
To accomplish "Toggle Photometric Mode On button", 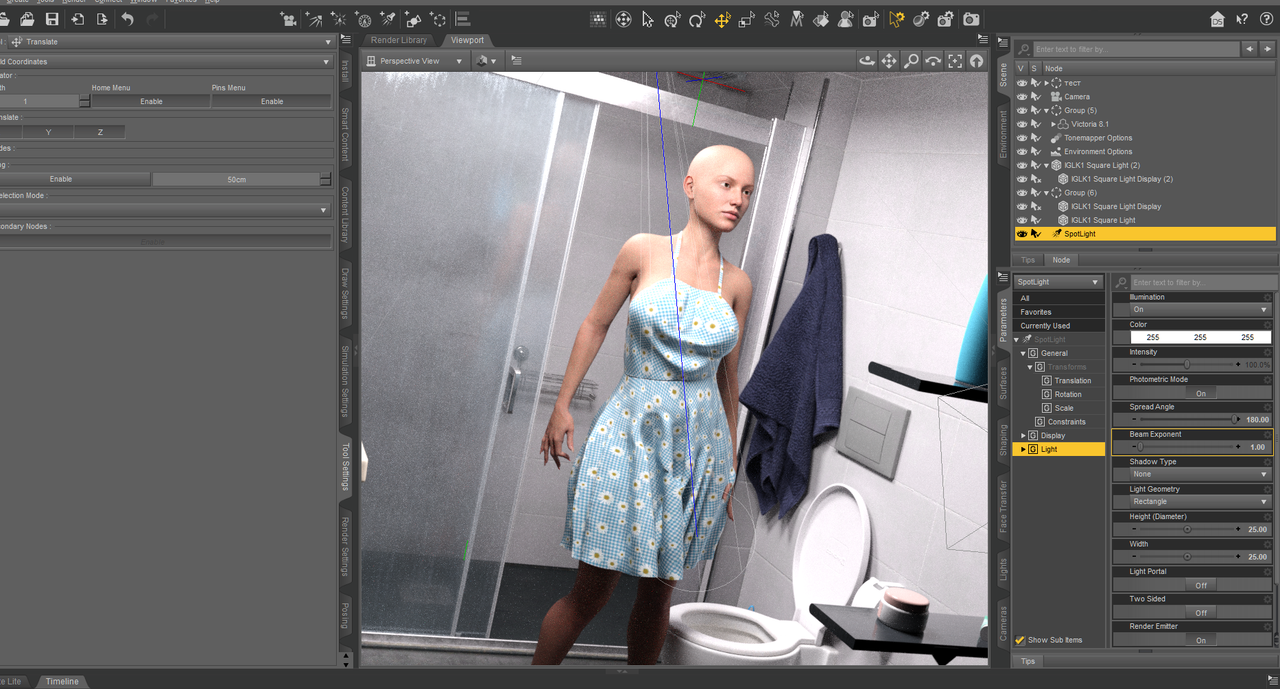I will [x=1201, y=393].
